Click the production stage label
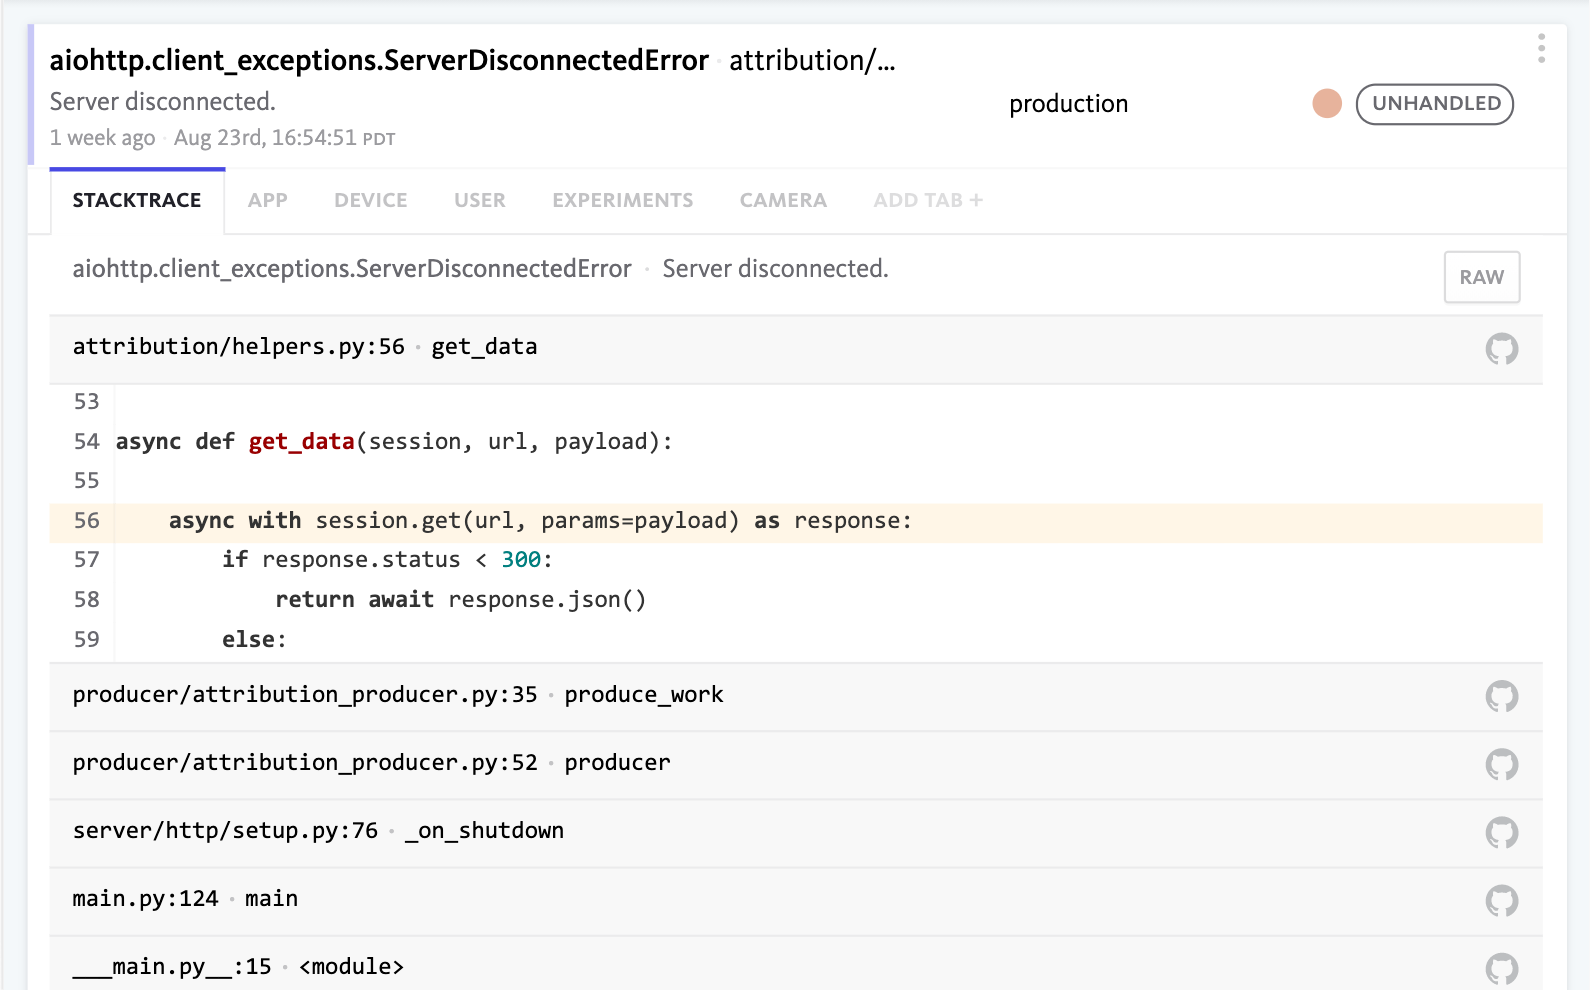The image size is (1590, 990). pyautogui.click(x=1068, y=104)
